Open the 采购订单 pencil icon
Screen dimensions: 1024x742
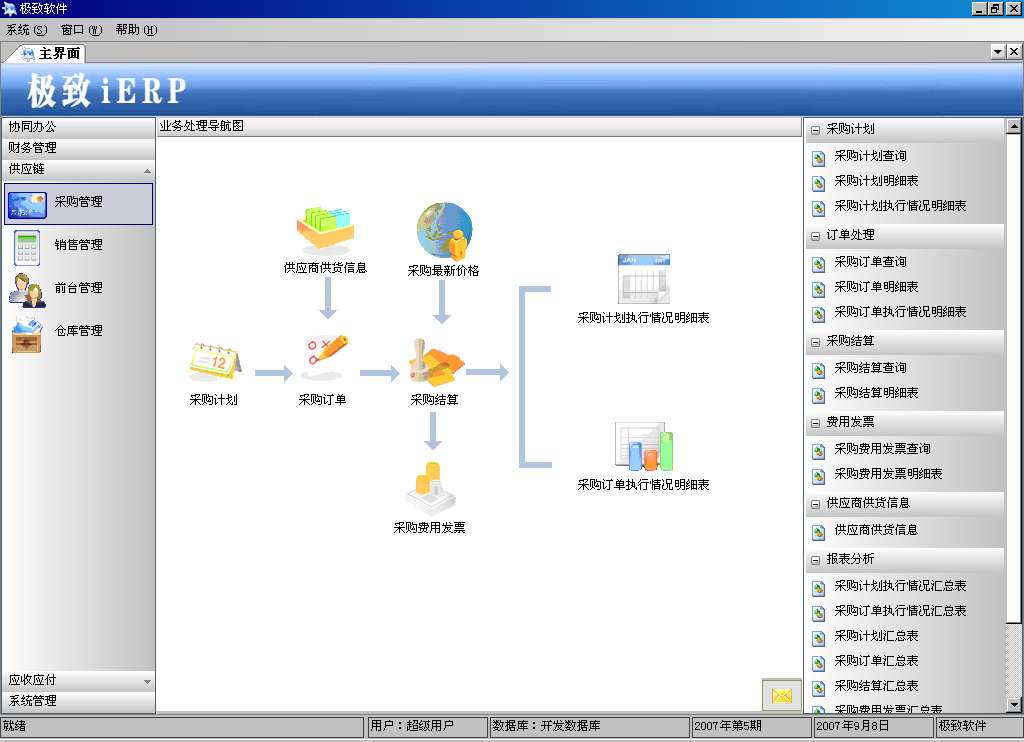point(327,357)
